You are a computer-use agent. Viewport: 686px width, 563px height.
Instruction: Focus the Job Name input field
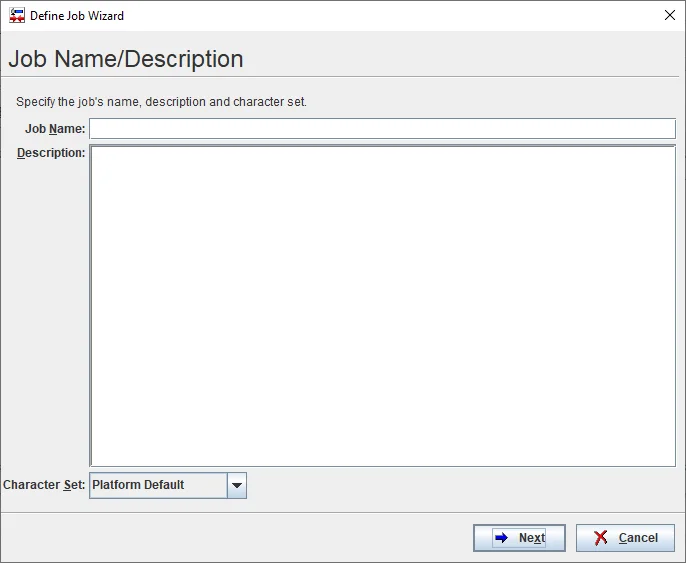[382, 129]
